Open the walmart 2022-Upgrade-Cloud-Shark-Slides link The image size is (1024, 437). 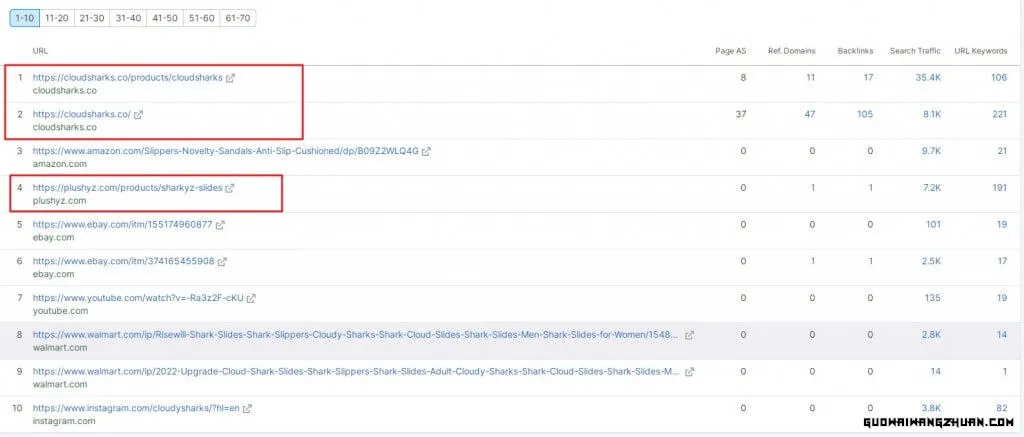tap(357, 372)
